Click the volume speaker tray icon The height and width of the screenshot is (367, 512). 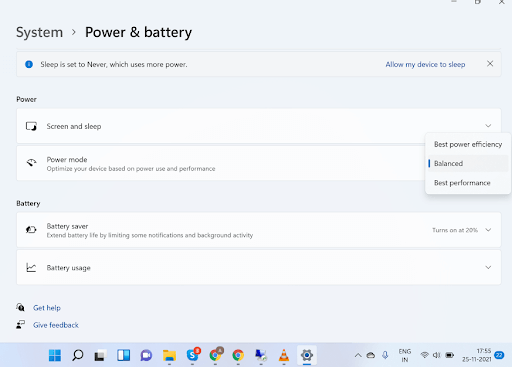(x=437, y=355)
